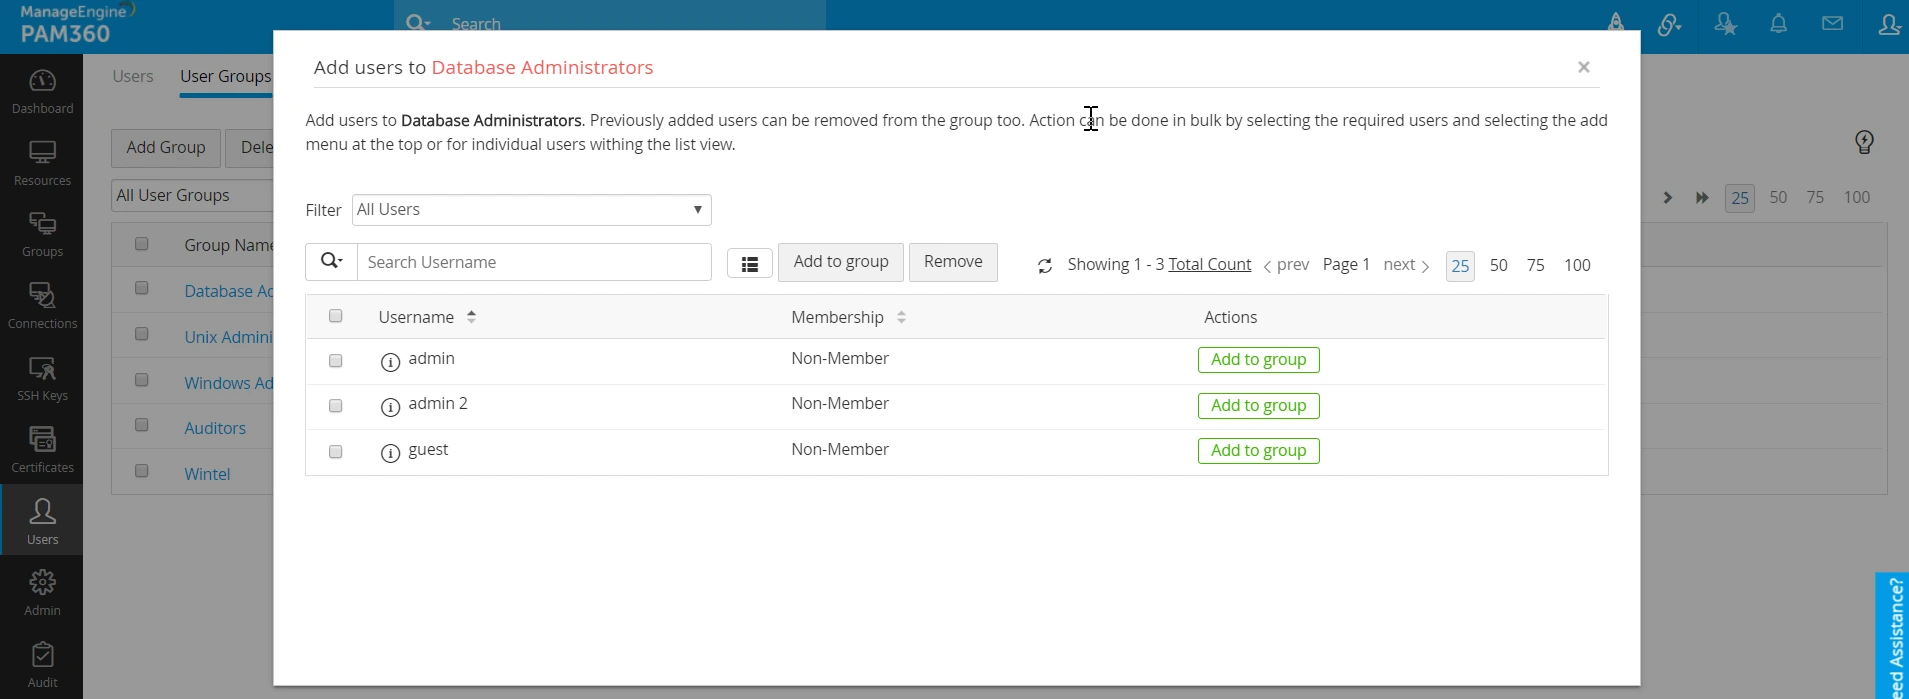Click the Add Group button in background
The height and width of the screenshot is (699, 1909).
(x=166, y=148)
